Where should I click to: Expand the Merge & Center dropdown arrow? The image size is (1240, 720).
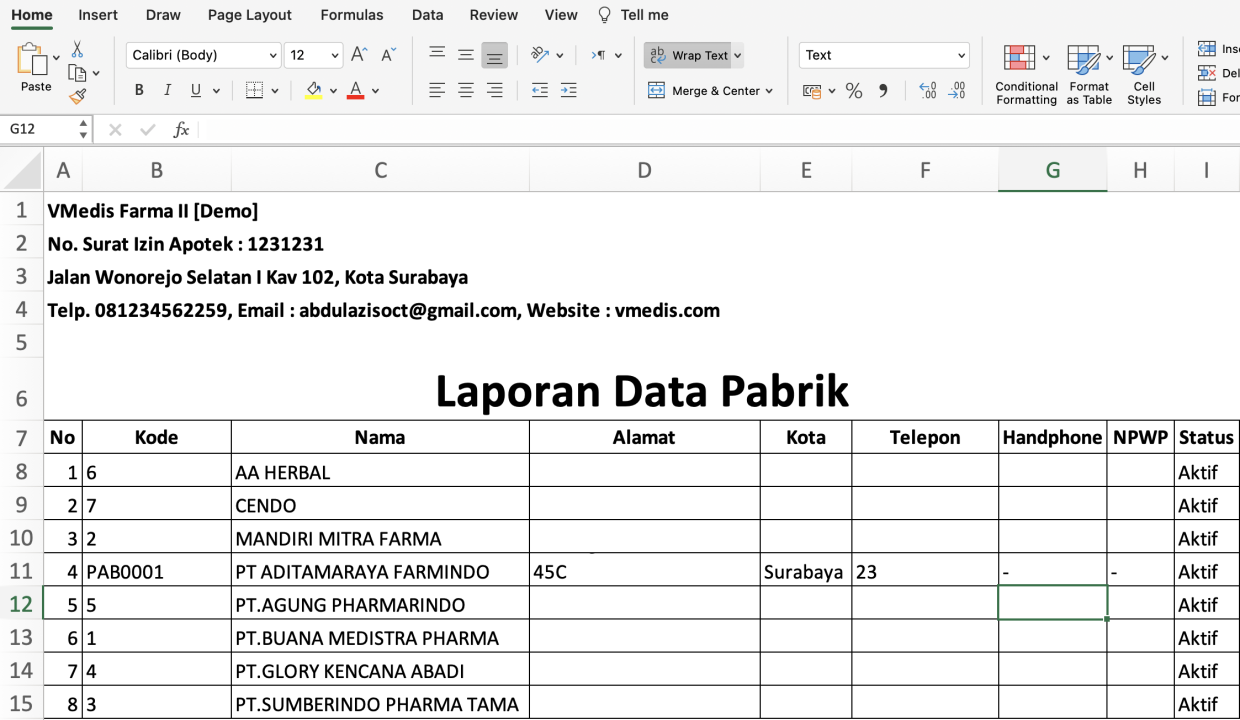769,91
